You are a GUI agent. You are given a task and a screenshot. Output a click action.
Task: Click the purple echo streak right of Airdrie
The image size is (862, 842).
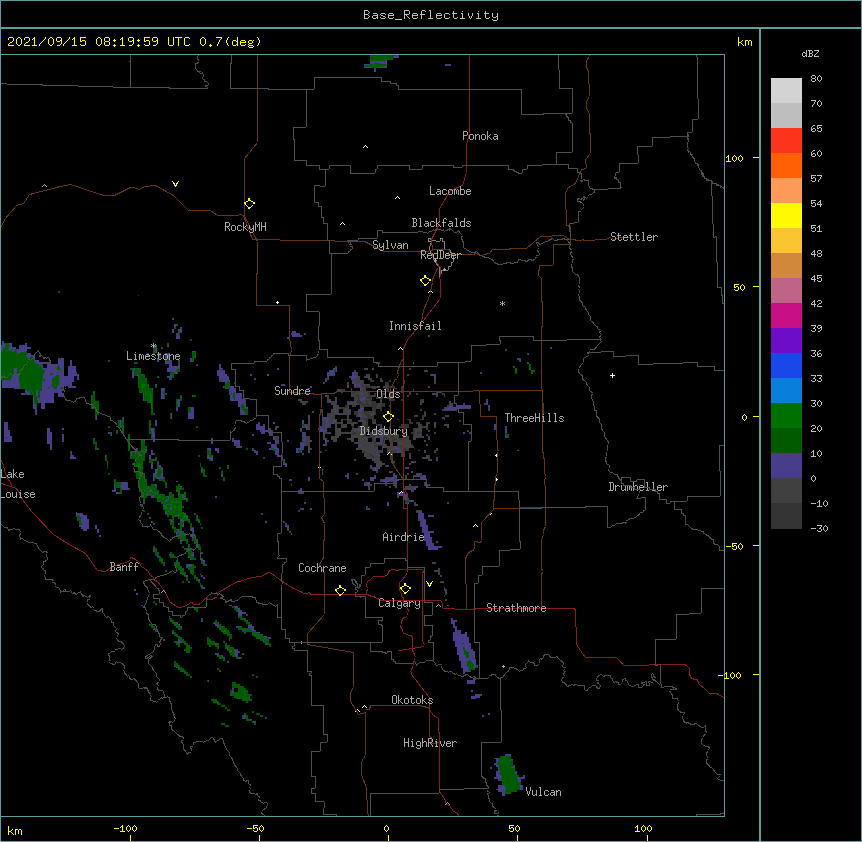pyautogui.click(x=428, y=529)
